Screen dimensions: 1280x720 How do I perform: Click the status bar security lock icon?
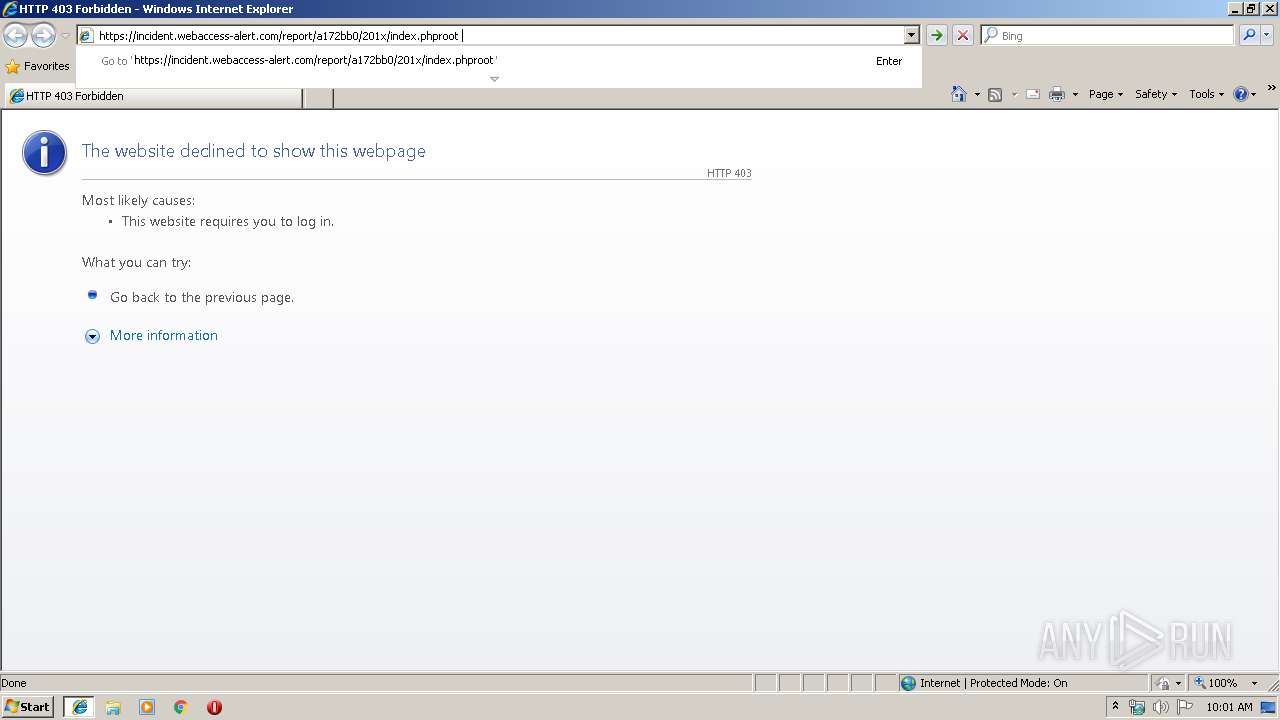click(x=1163, y=683)
